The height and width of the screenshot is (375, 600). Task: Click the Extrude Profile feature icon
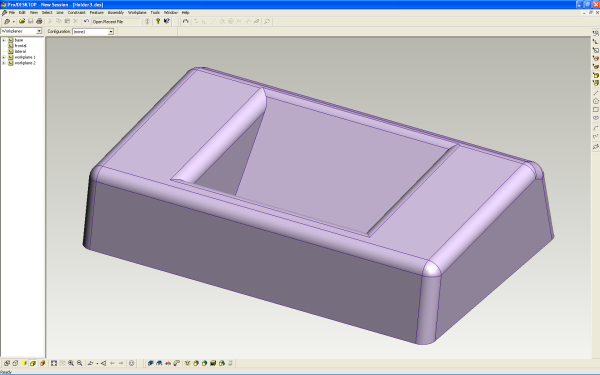pos(151,363)
